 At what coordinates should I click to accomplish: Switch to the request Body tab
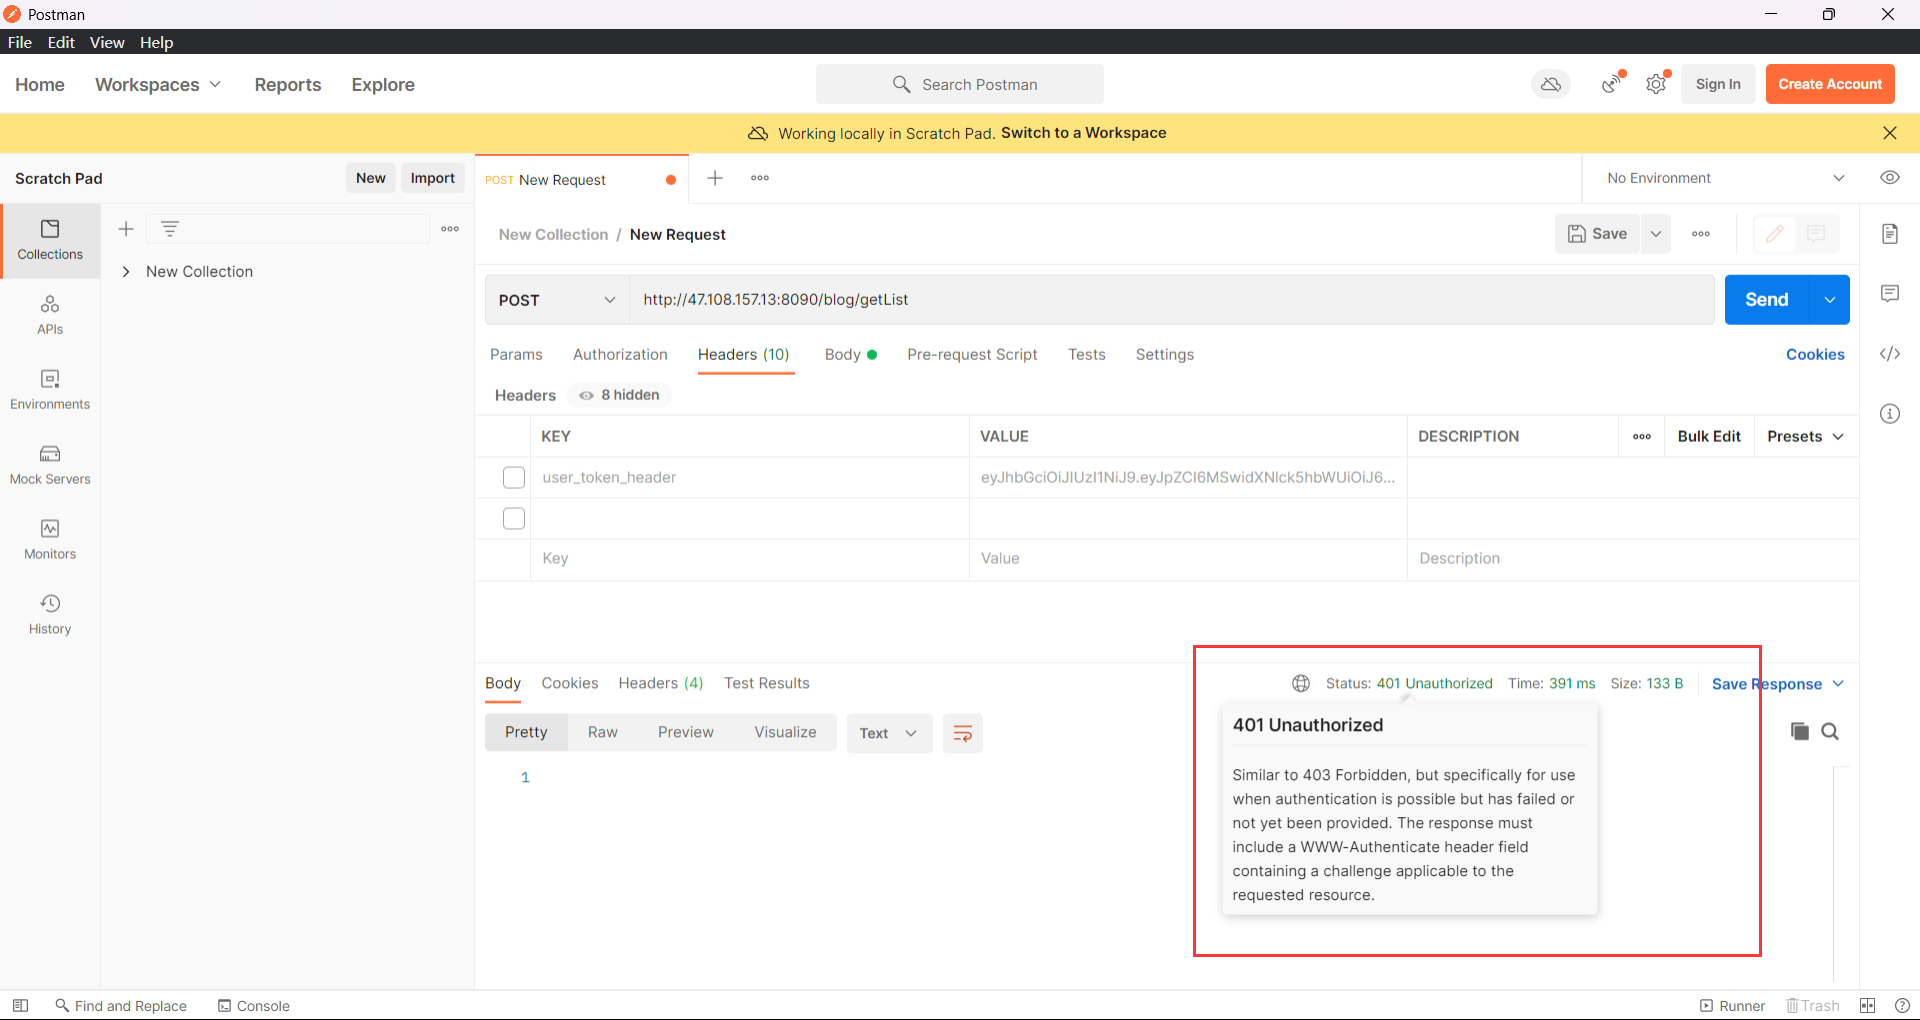pyautogui.click(x=850, y=354)
